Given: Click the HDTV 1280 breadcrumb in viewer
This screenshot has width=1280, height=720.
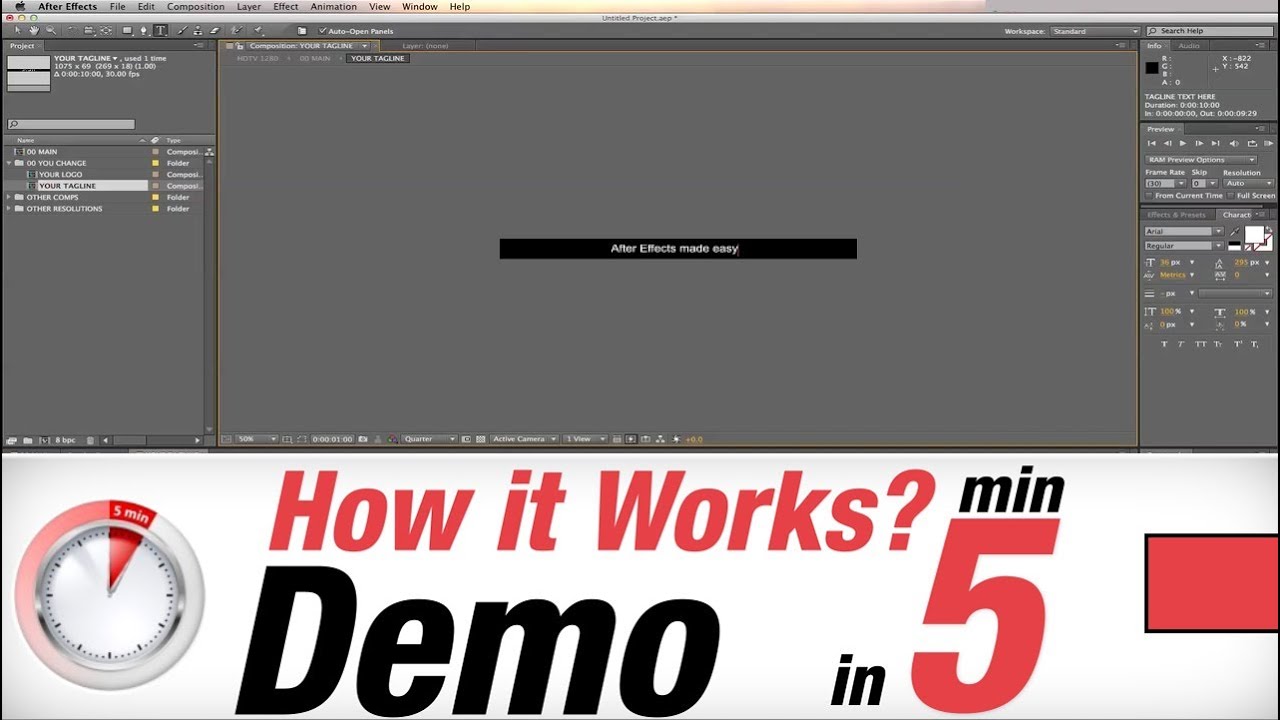Looking at the screenshot, I should pyautogui.click(x=258, y=59).
